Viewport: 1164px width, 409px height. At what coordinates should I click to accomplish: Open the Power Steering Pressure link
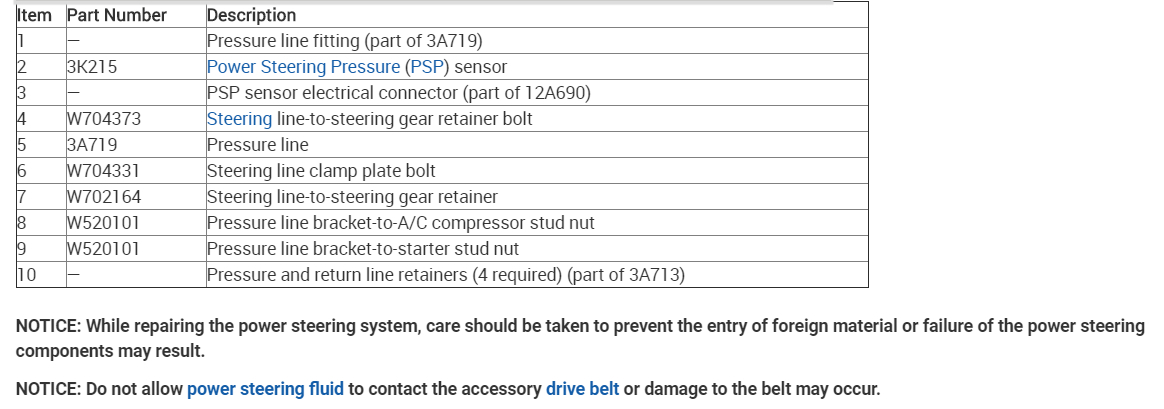[304, 67]
